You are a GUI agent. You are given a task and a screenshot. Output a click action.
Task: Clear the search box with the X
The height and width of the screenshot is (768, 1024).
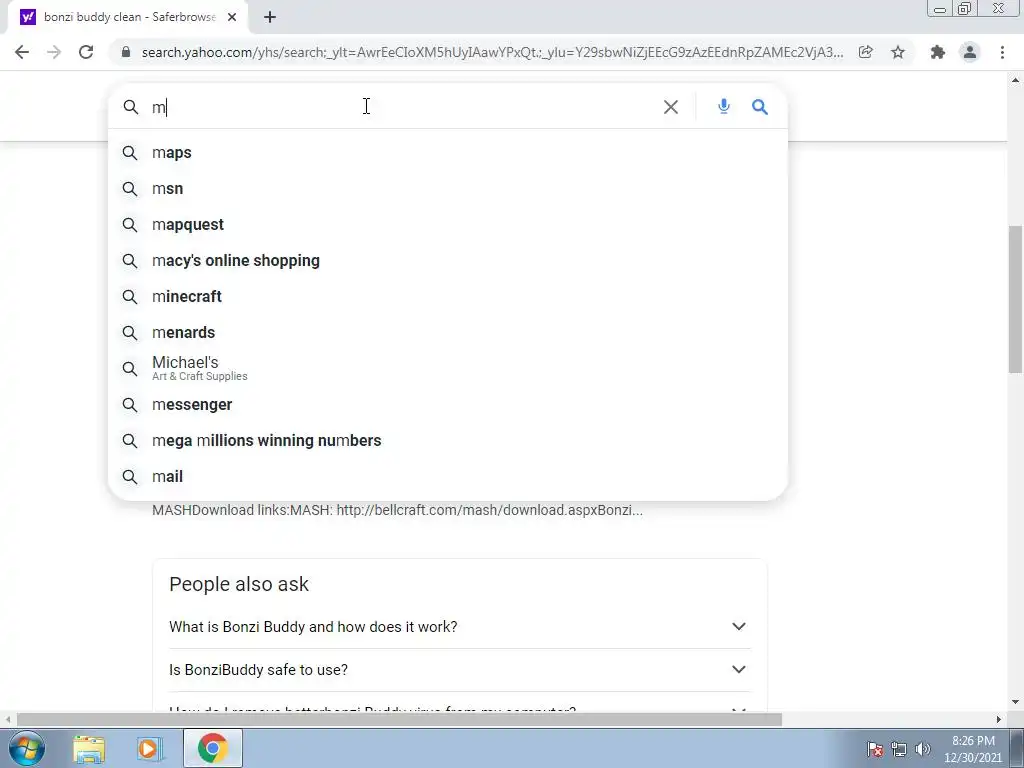pyautogui.click(x=671, y=107)
